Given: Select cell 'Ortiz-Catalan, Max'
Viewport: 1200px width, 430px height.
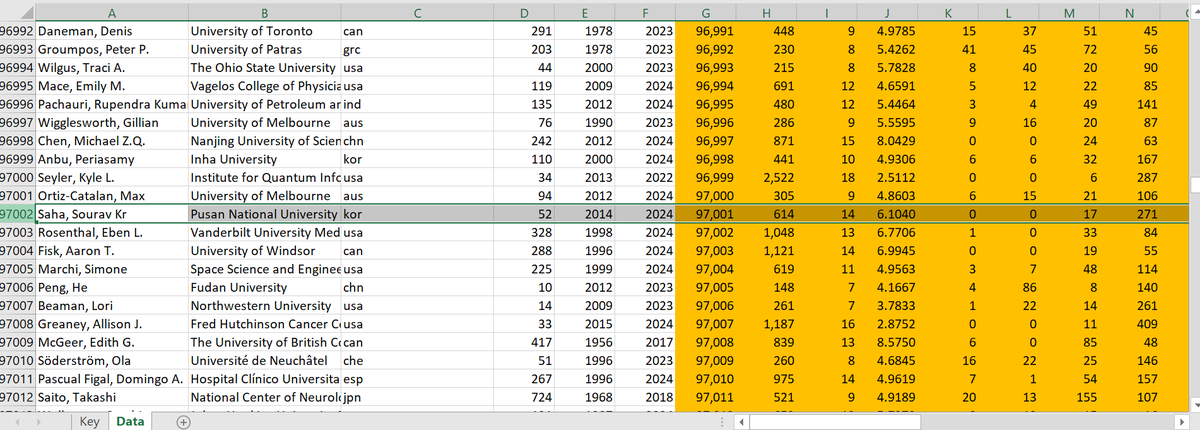Looking at the screenshot, I should coord(110,196).
